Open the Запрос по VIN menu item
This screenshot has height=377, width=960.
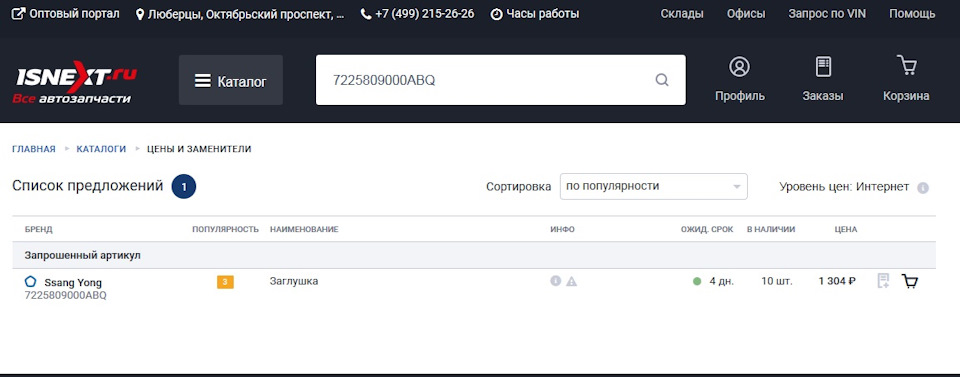(x=827, y=13)
